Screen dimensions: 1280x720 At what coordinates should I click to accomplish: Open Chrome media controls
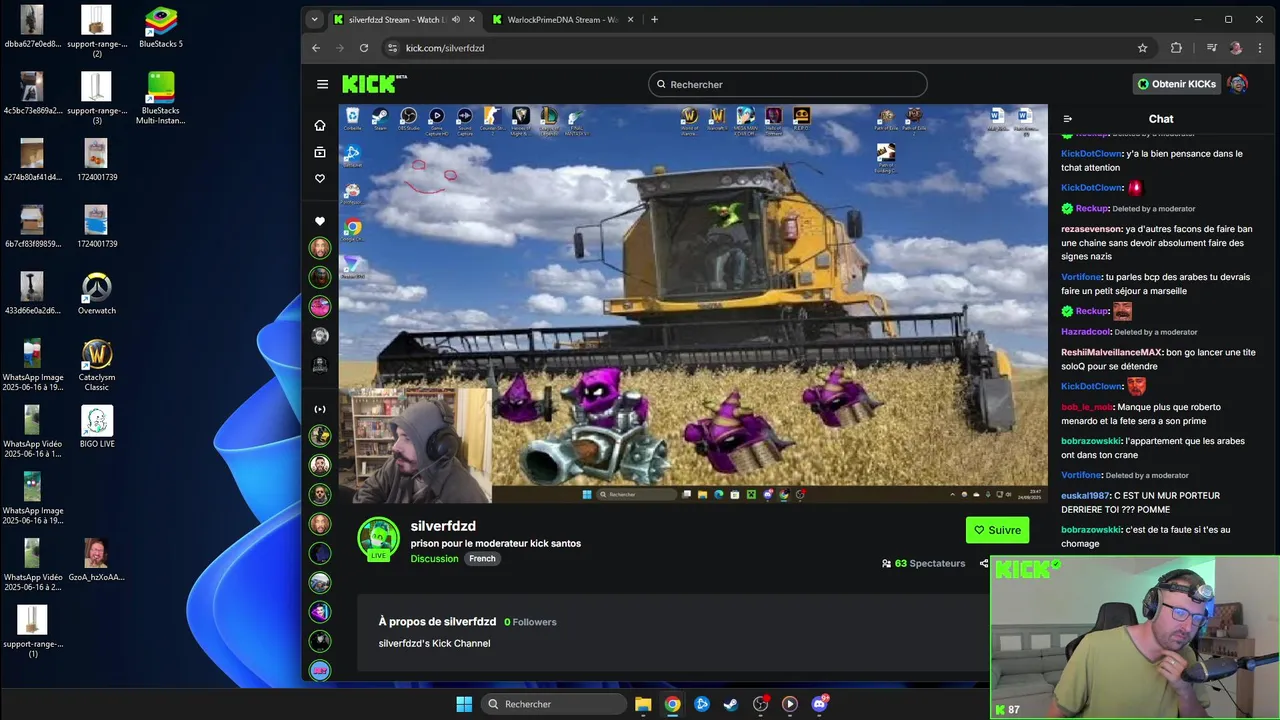[1211, 48]
